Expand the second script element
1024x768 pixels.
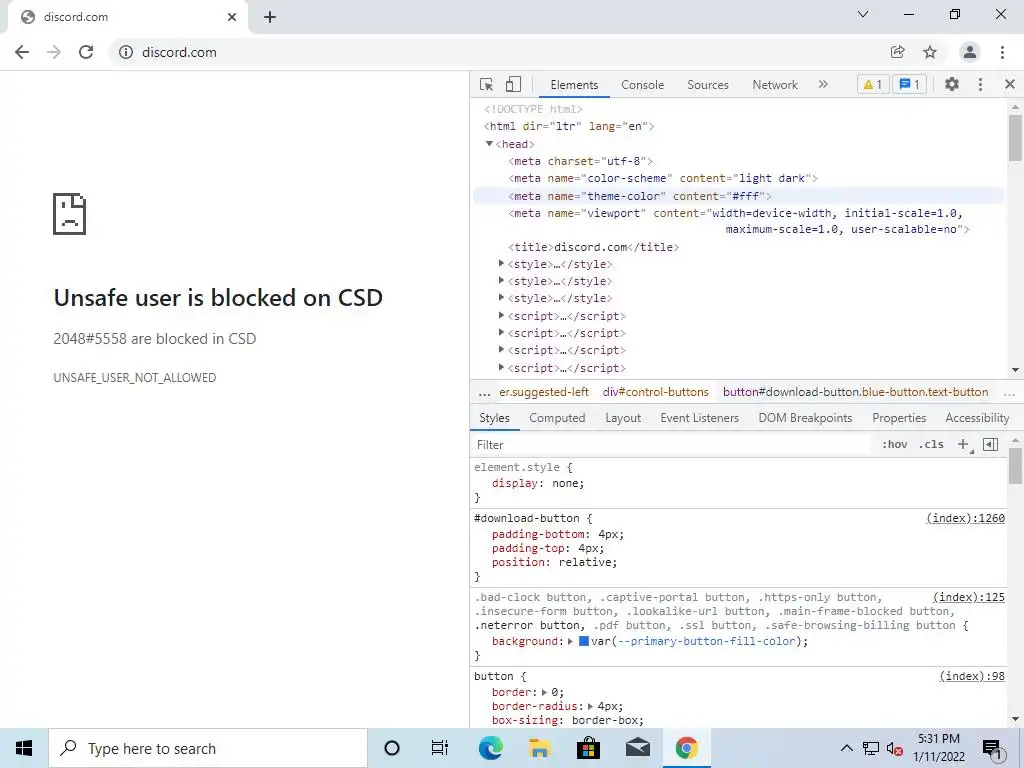pyautogui.click(x=502, y=332)
